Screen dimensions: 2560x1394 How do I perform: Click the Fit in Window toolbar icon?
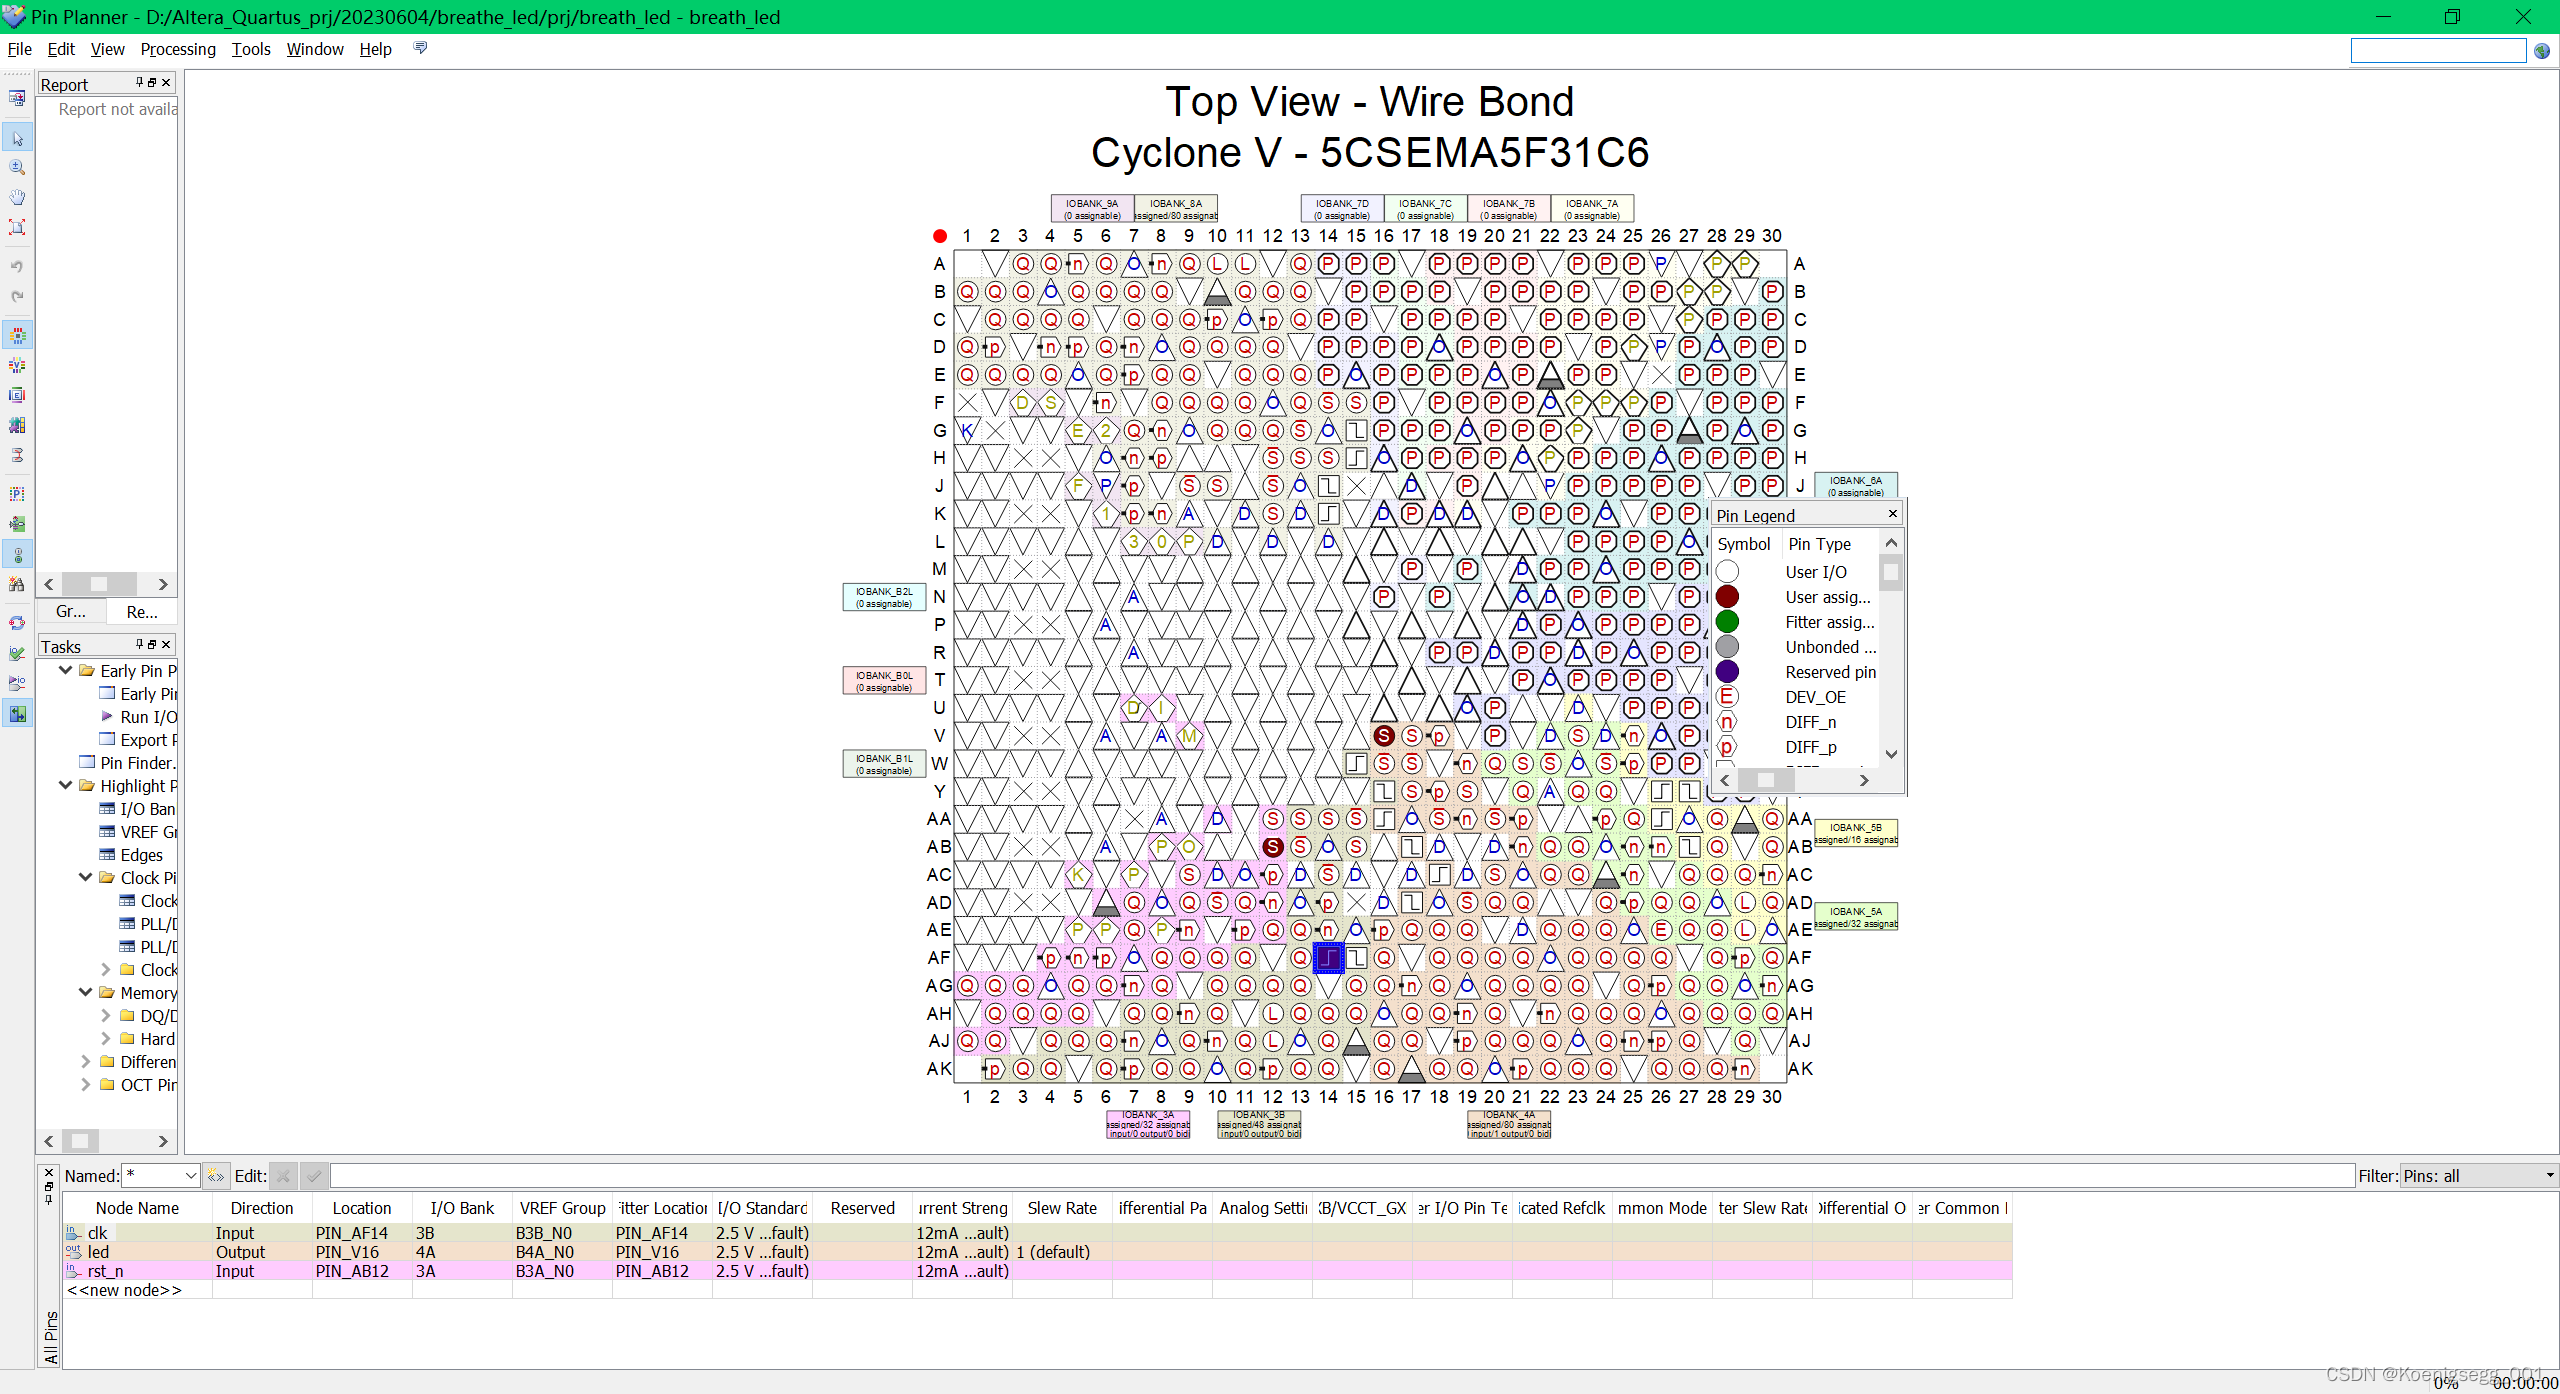click(17, 227)
